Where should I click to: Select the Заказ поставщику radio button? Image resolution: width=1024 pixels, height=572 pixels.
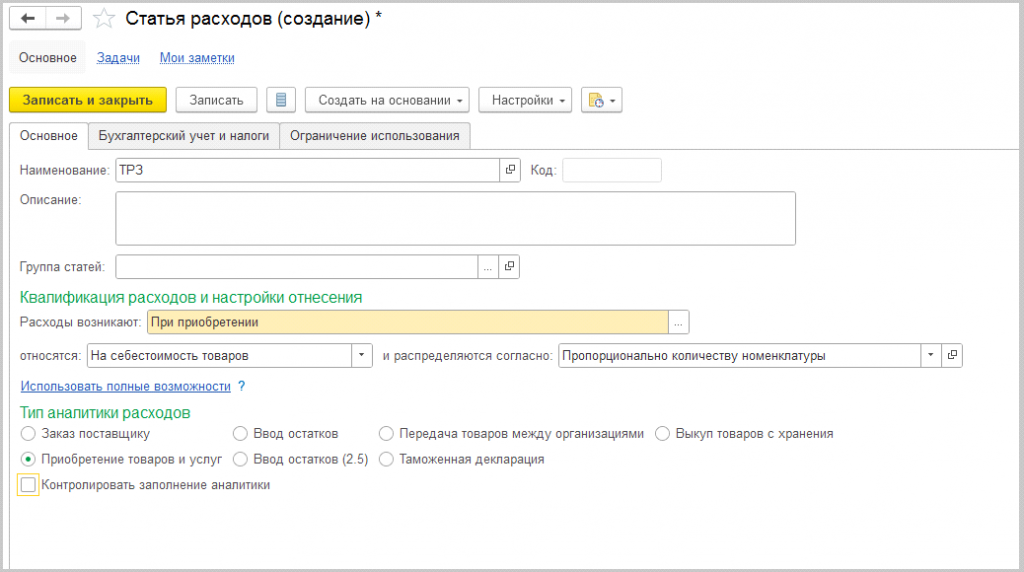(27, 434)
